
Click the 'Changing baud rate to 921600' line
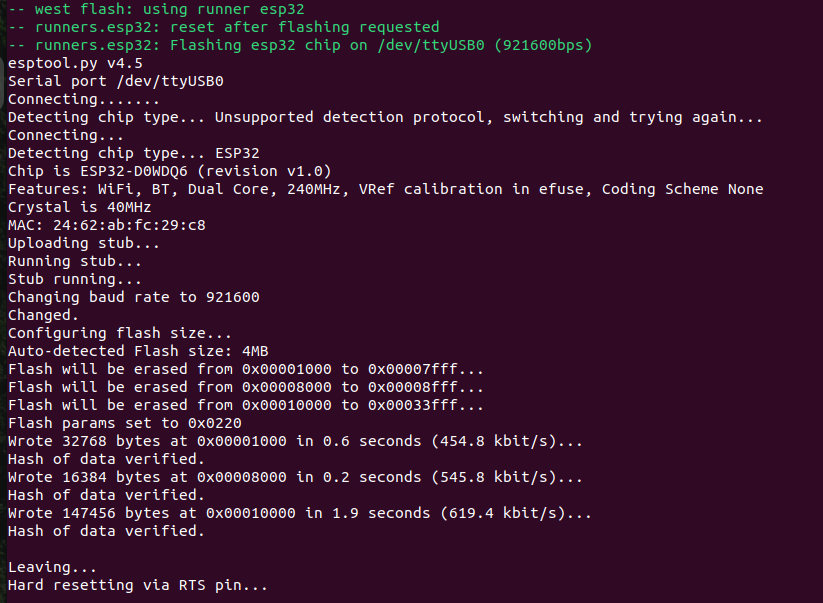tap(133, 297)
